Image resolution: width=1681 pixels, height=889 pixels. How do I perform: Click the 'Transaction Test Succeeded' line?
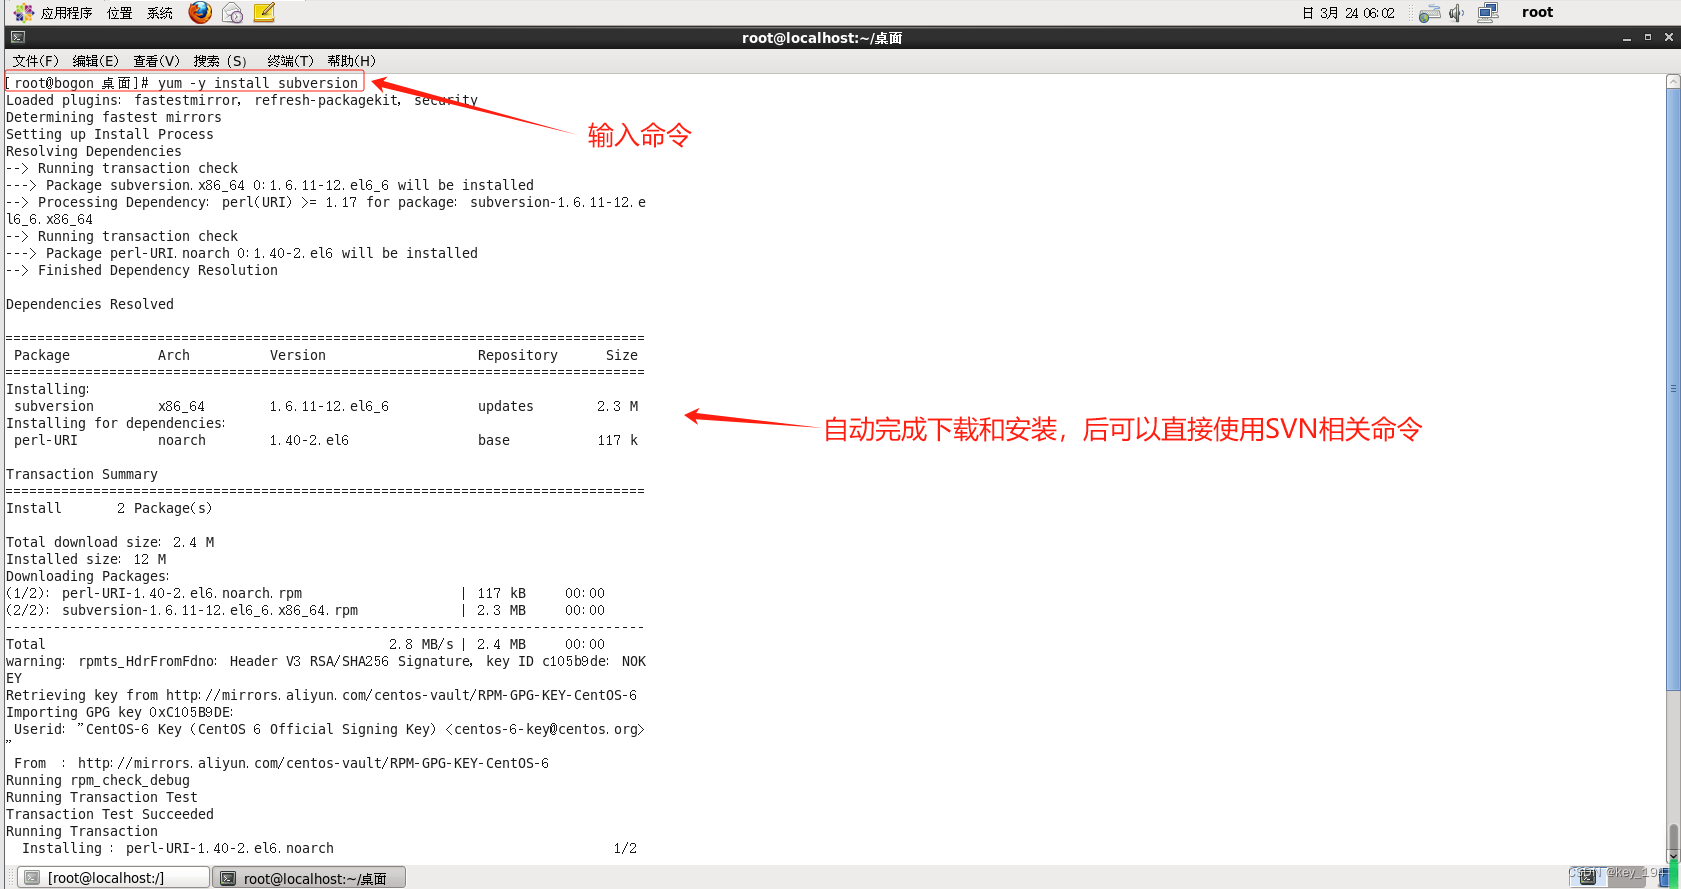110,814
